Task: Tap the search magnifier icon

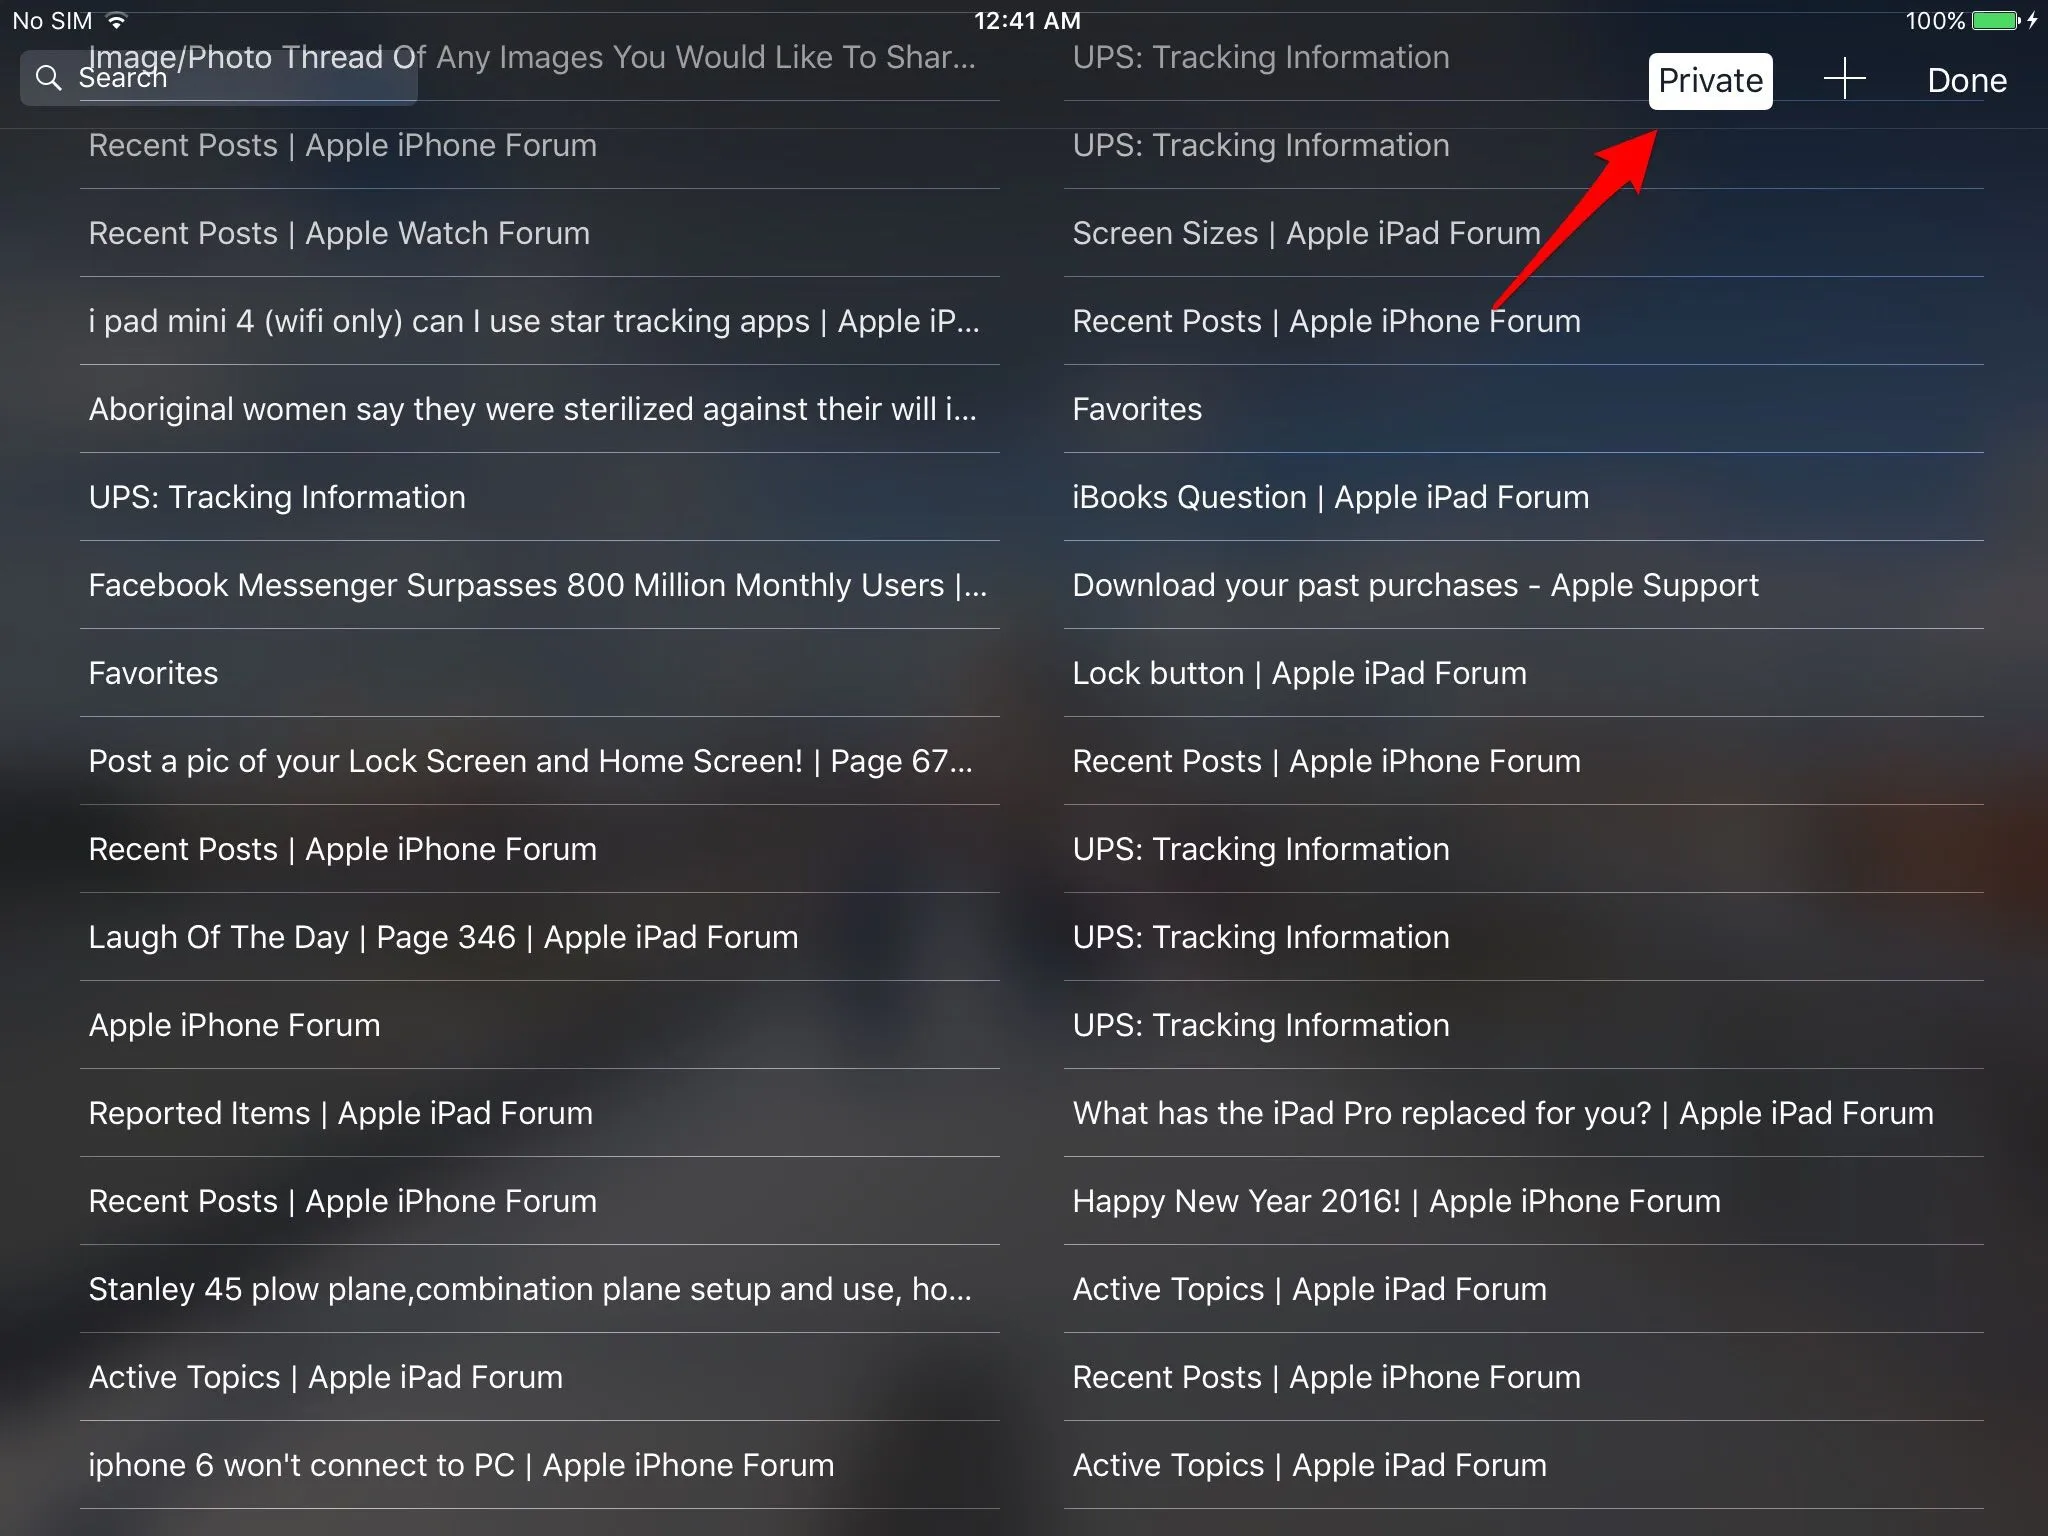Action: click(x=48, y=78)
